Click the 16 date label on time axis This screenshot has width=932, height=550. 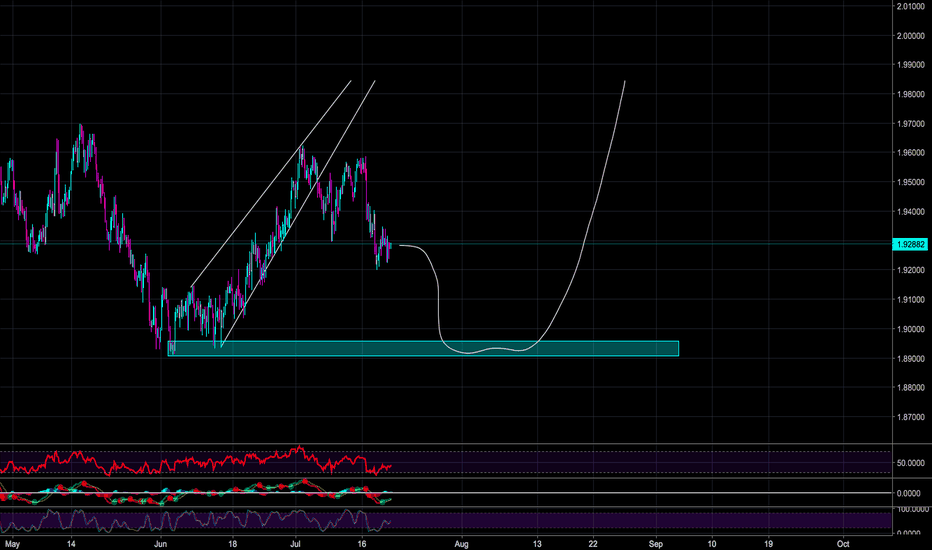click(362, 543)
